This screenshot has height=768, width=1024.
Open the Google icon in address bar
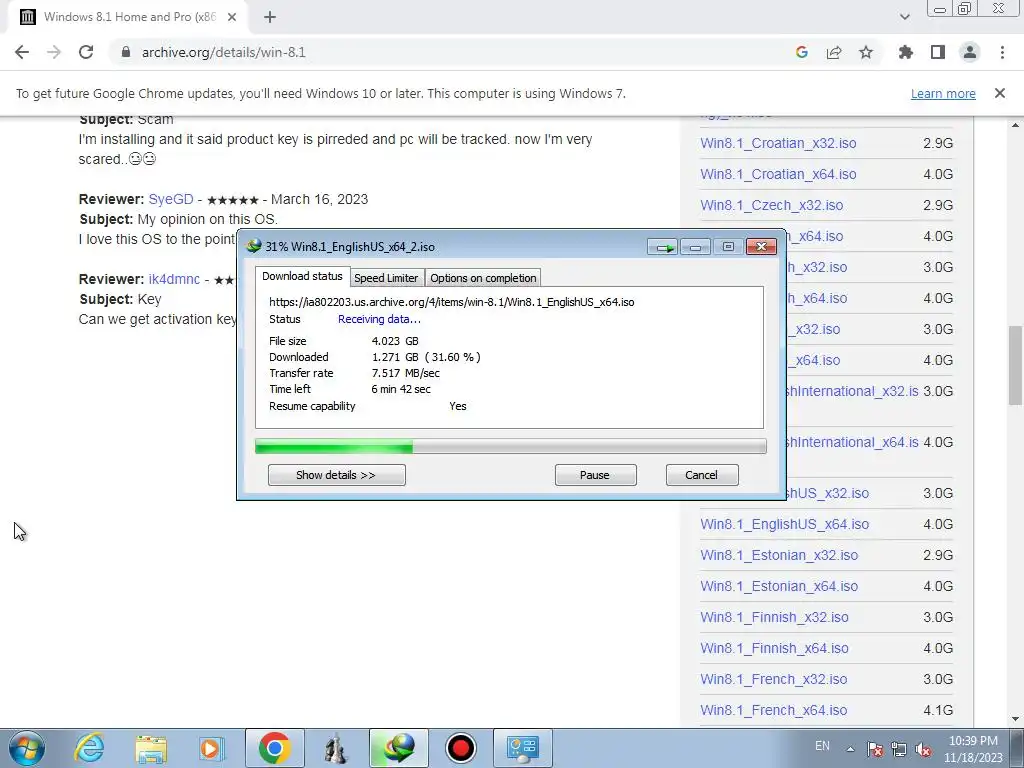[x=801, y=52]
